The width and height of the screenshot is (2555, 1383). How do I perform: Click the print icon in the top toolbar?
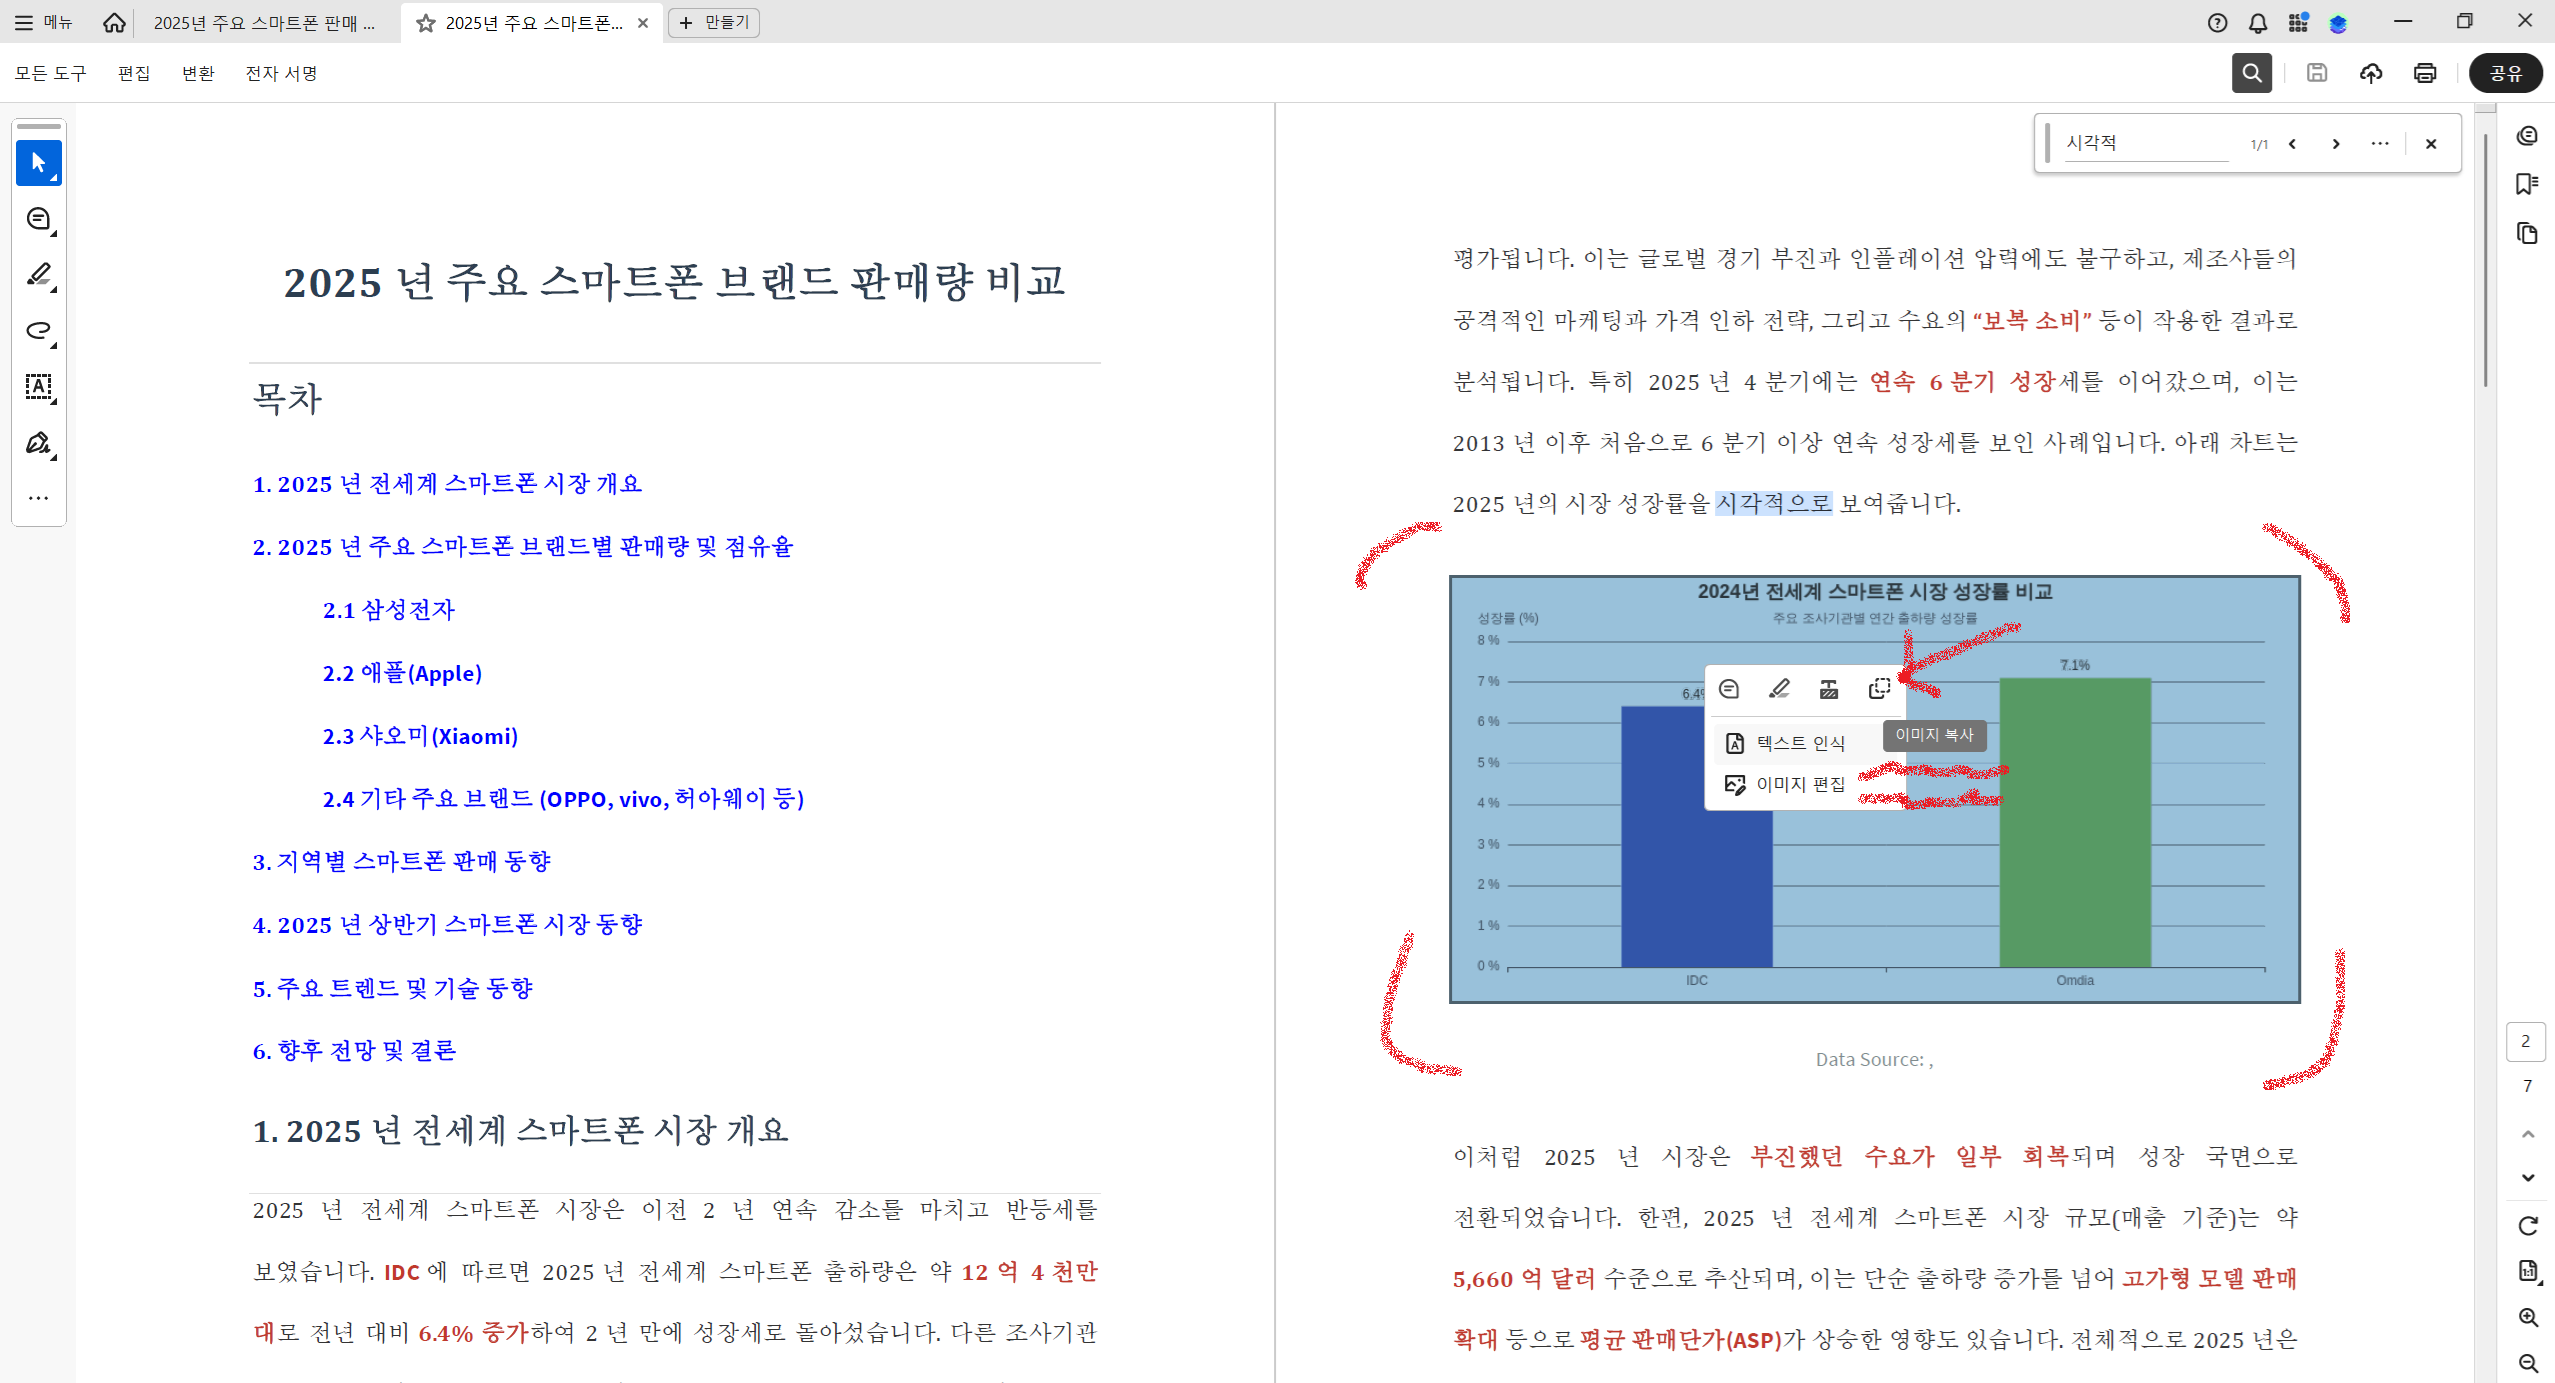2424,73
